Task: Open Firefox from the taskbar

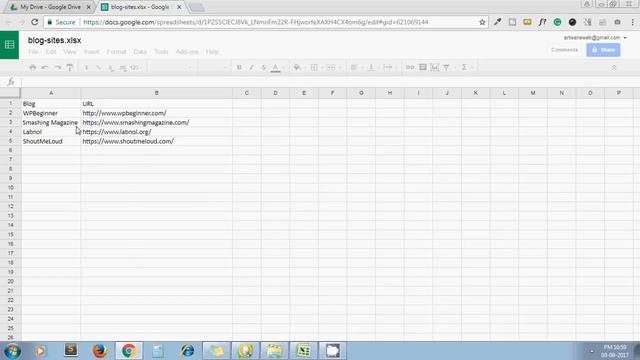Action: click(x=100, y=351)
